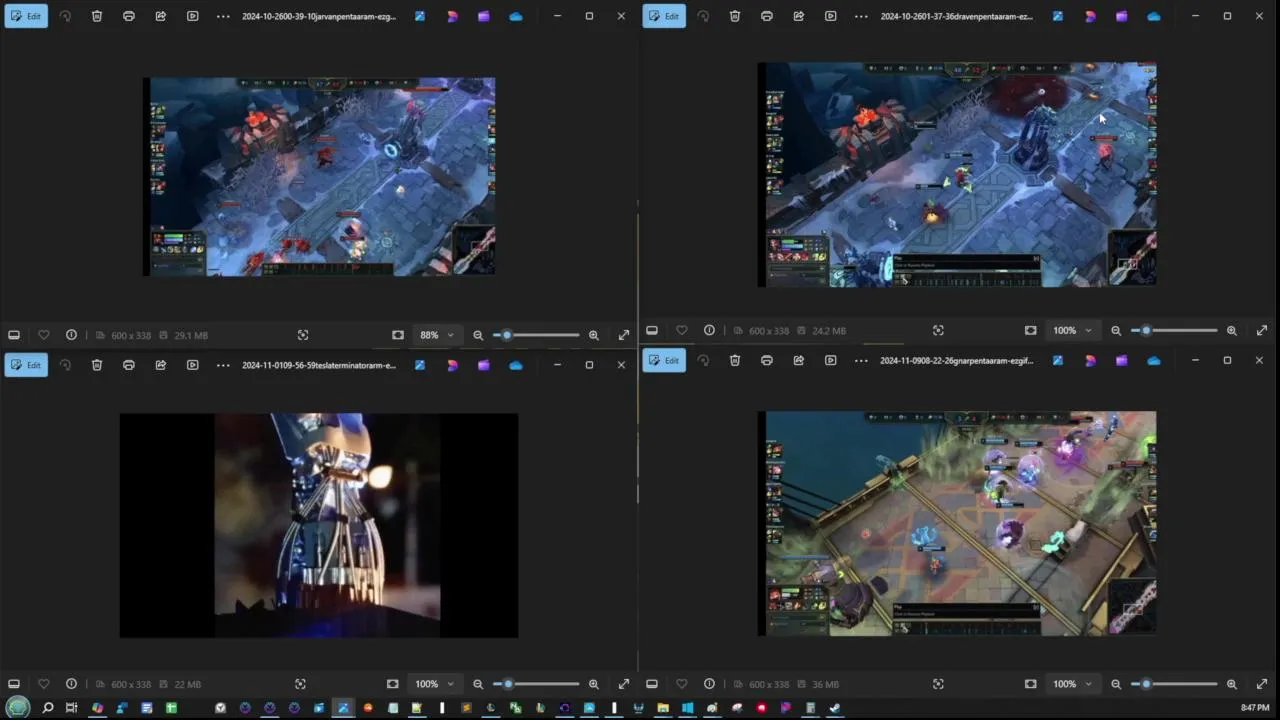Delete the gnar pentakill image

pyautogui.click(x=735, y=360)
